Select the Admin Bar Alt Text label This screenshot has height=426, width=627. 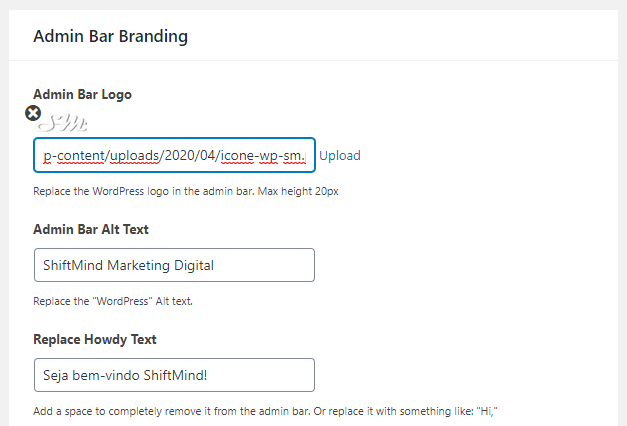(91, 229)
